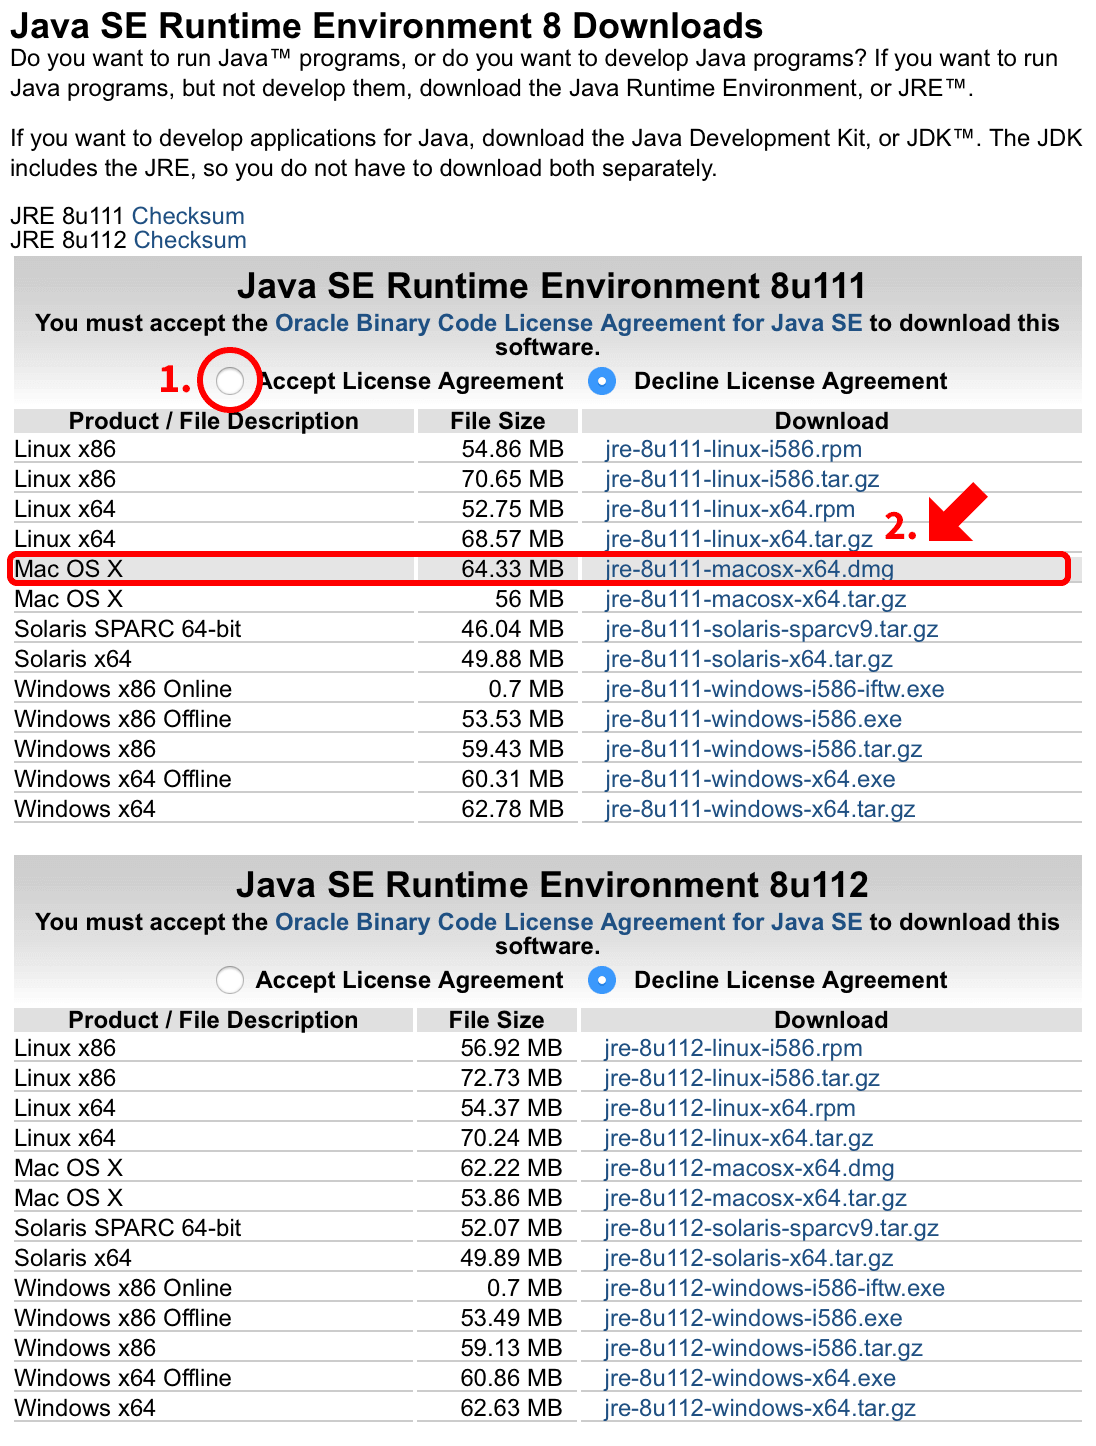Open the JRE 8u111 Checksum link

click(188, 216)
